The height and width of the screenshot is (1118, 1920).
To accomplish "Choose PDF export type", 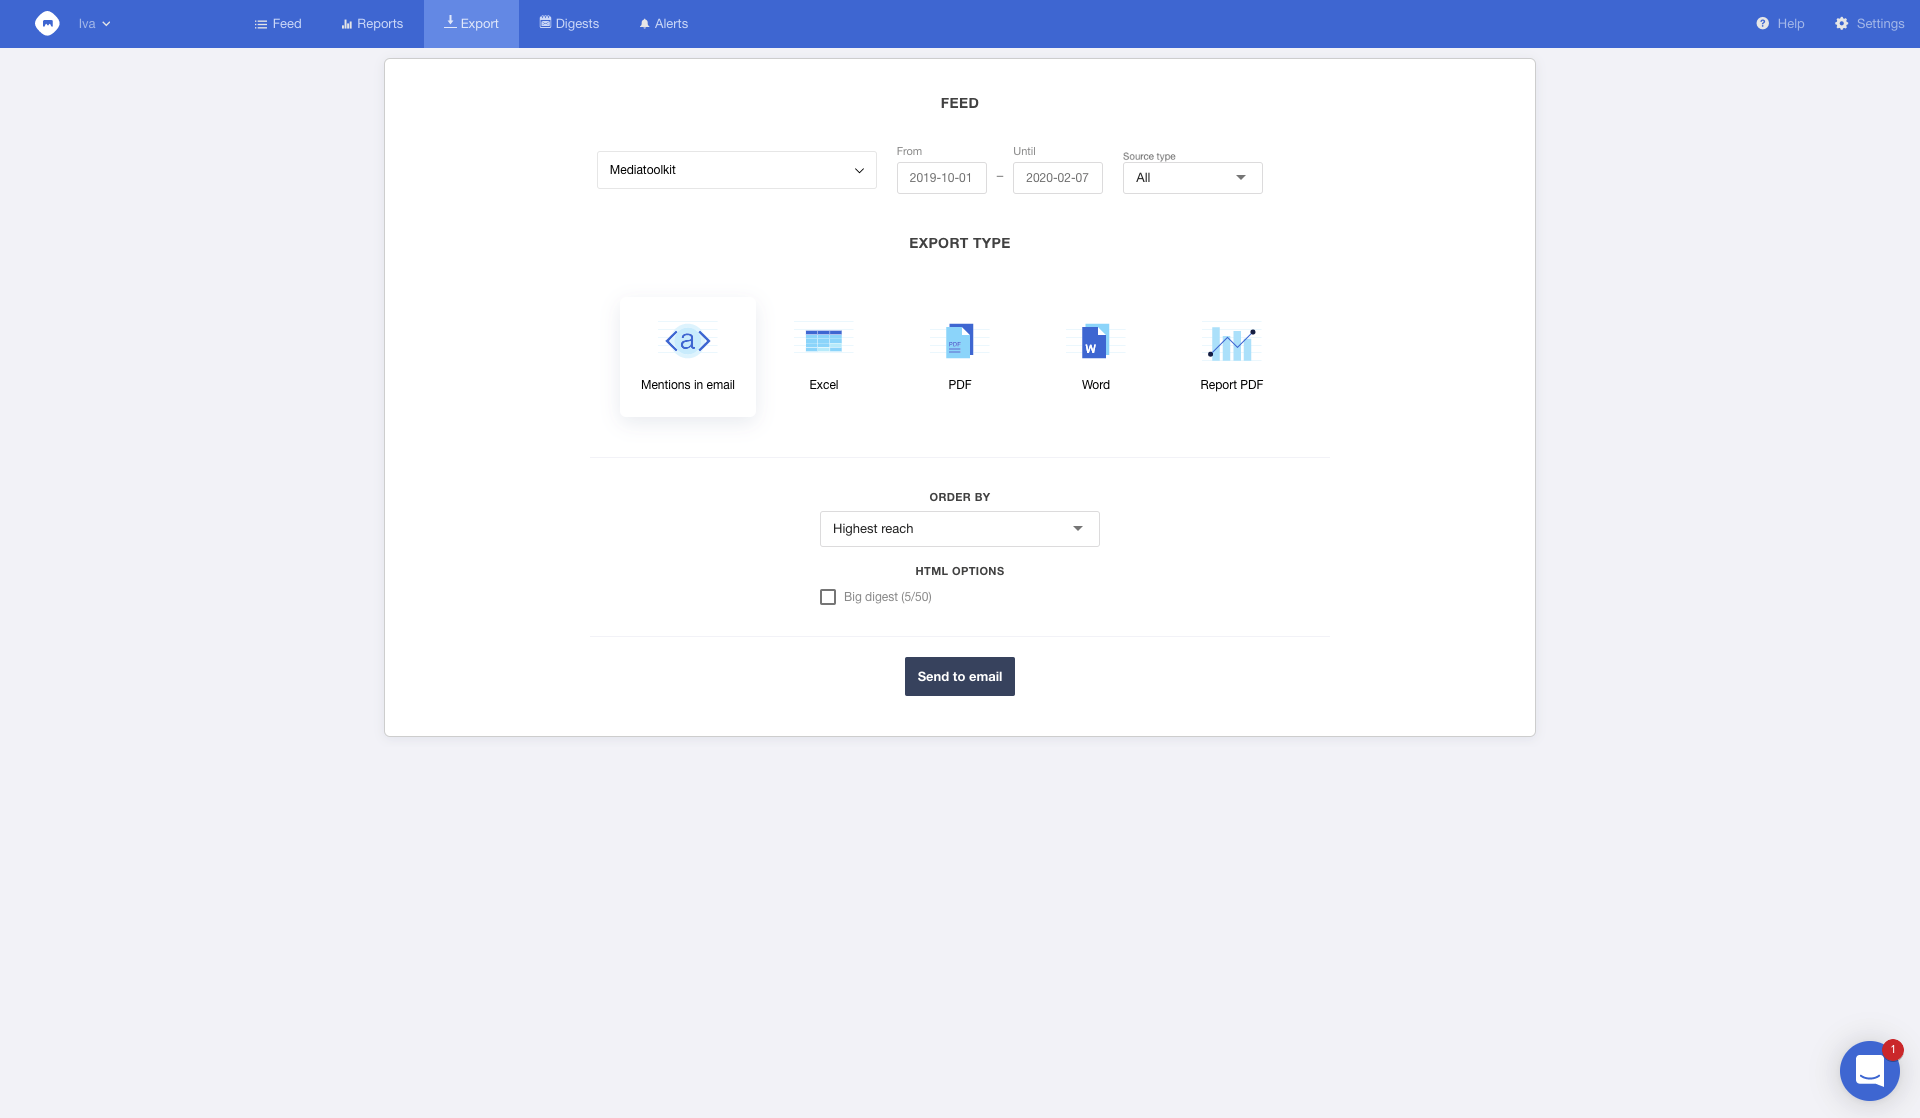I will (960, 357).
